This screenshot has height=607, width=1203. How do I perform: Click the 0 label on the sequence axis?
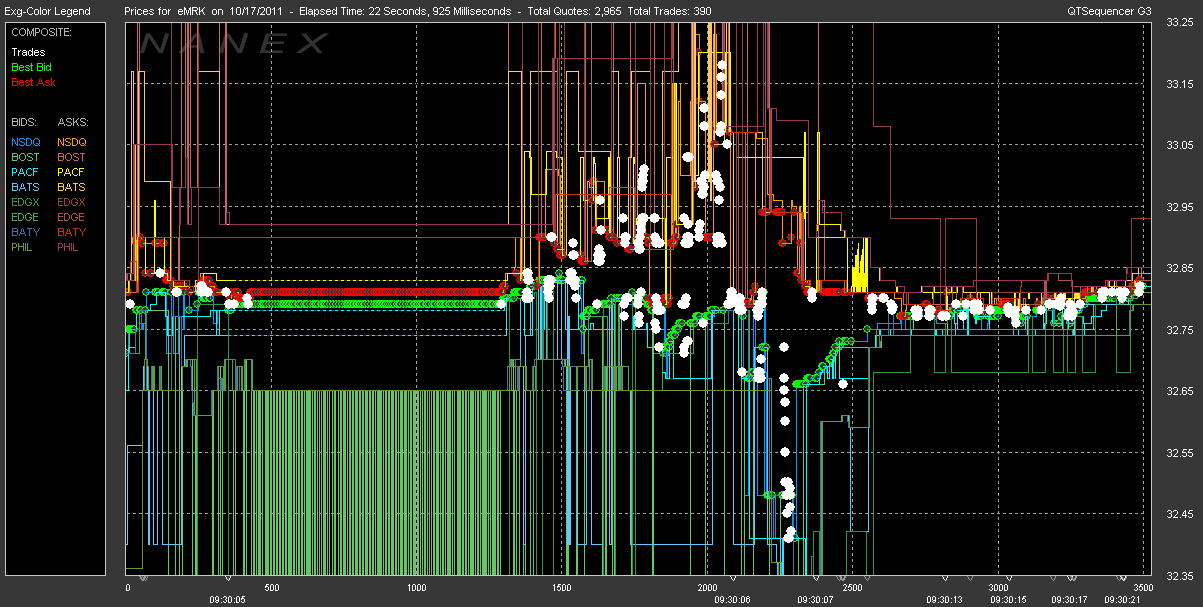pyautogui.click(x=128, y=587)
